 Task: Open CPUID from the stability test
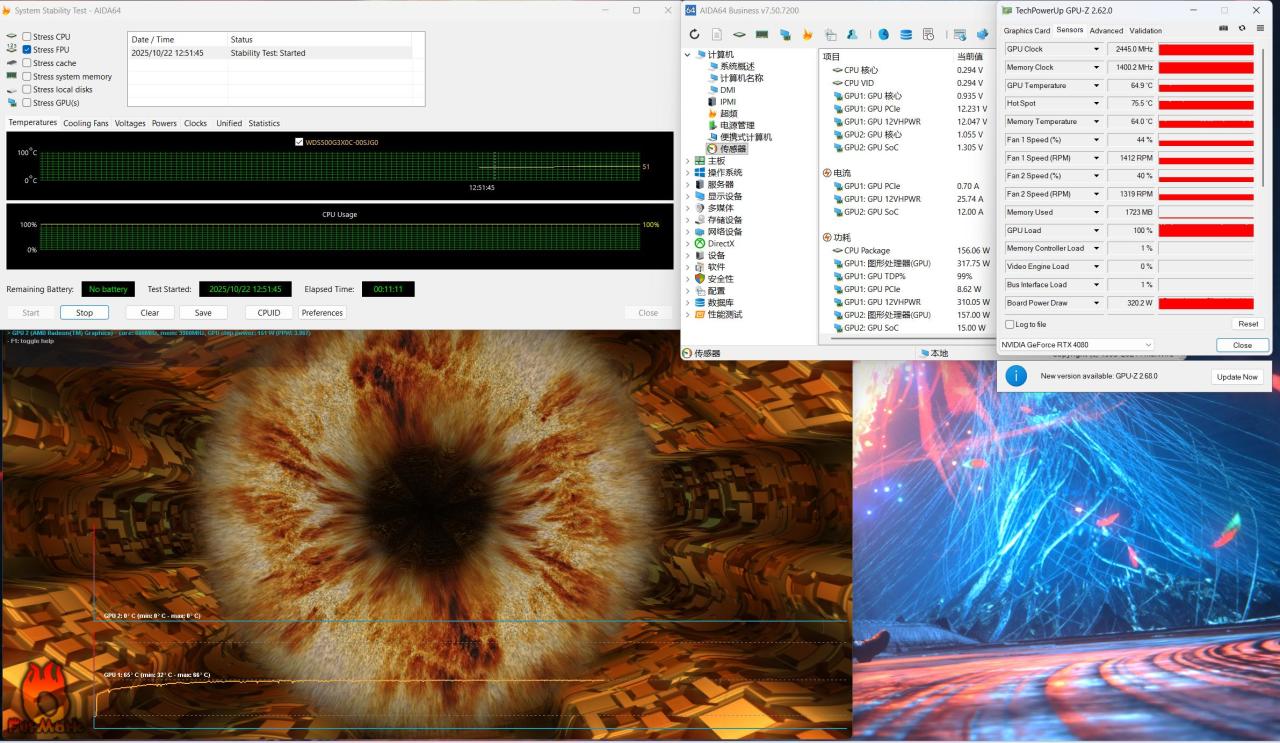click(x=269, y=313)
